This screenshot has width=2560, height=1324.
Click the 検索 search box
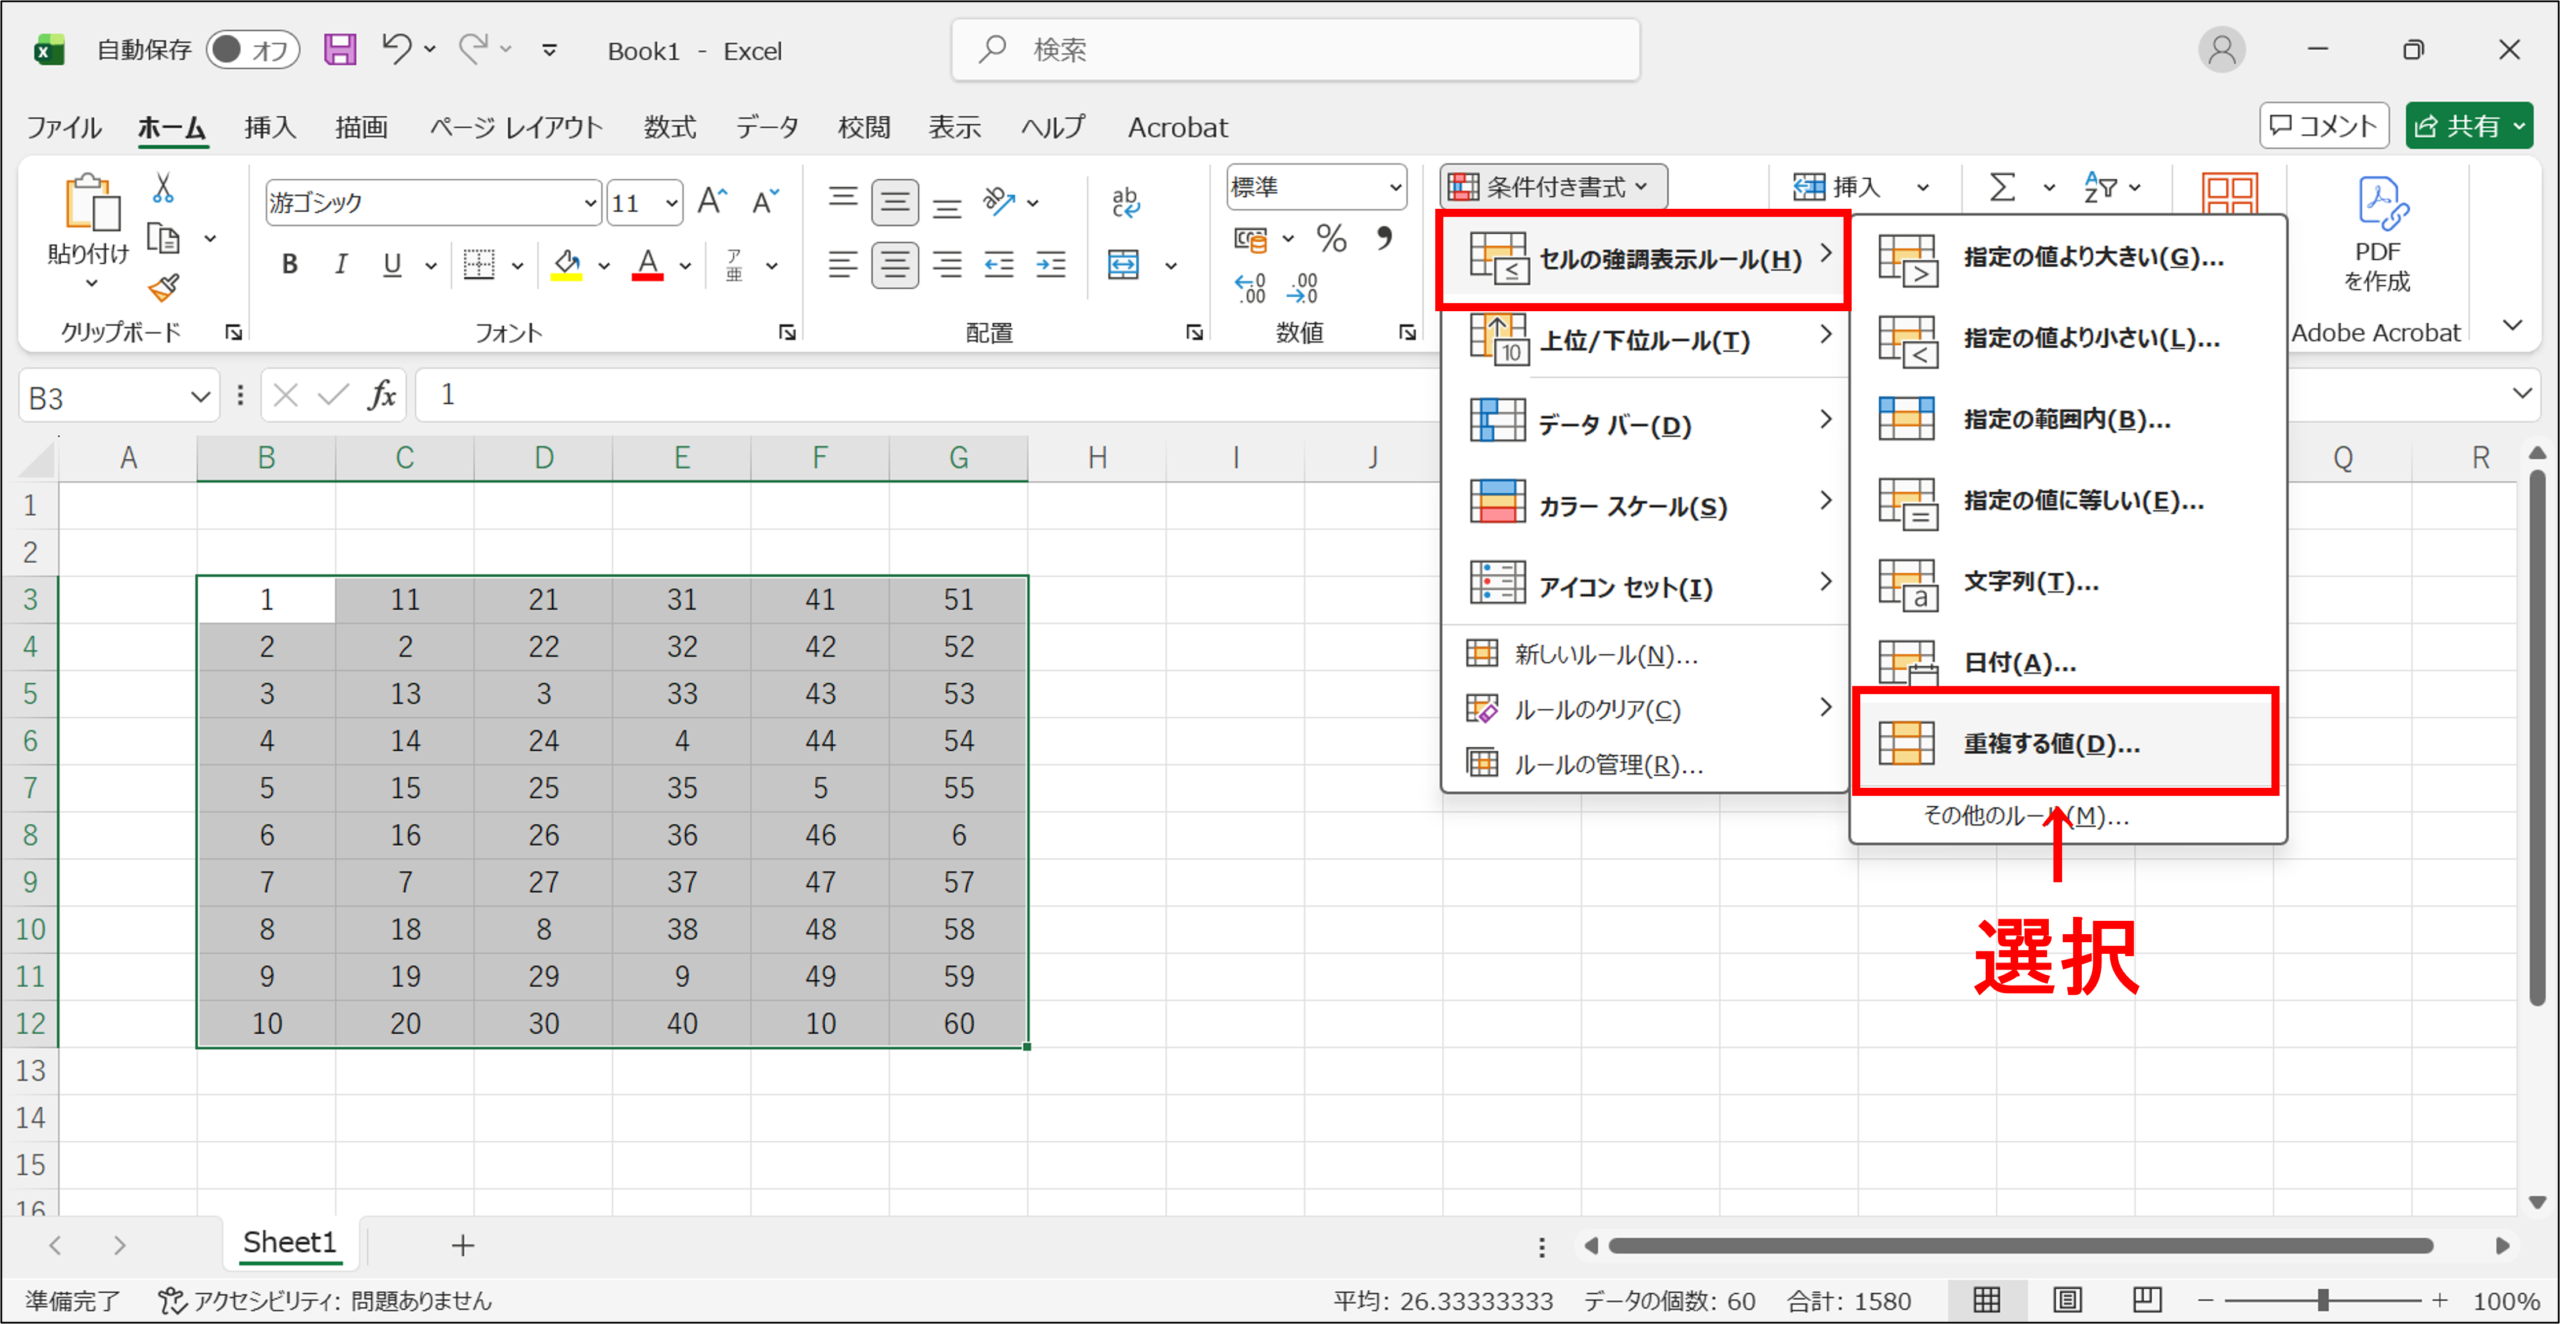click(x=1296, y=49)
